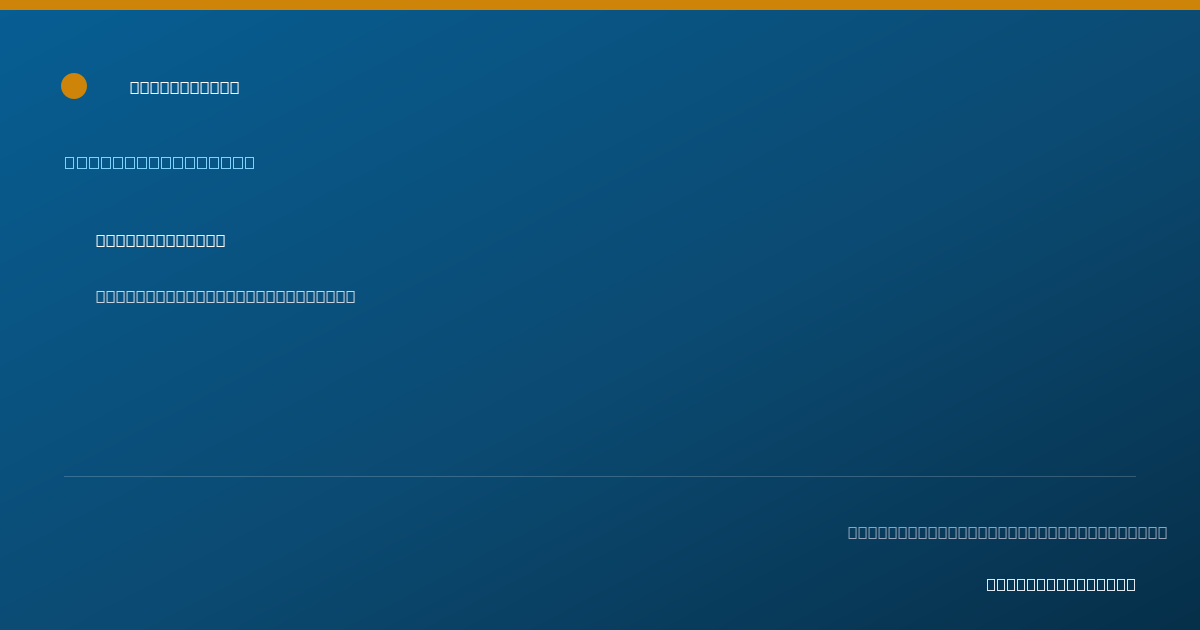Click last character of light blue heading
Screen dimensions: 1200x630
(x=249, y=162)
